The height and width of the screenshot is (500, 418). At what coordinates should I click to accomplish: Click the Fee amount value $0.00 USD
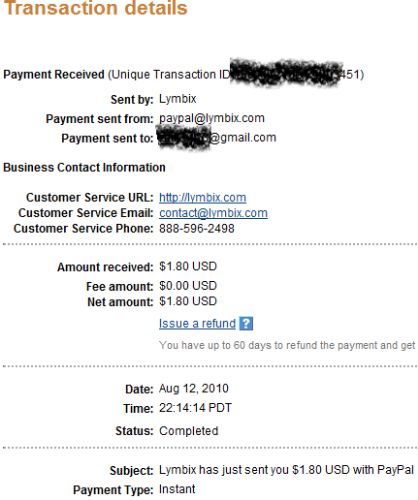[x=188, y=286]
